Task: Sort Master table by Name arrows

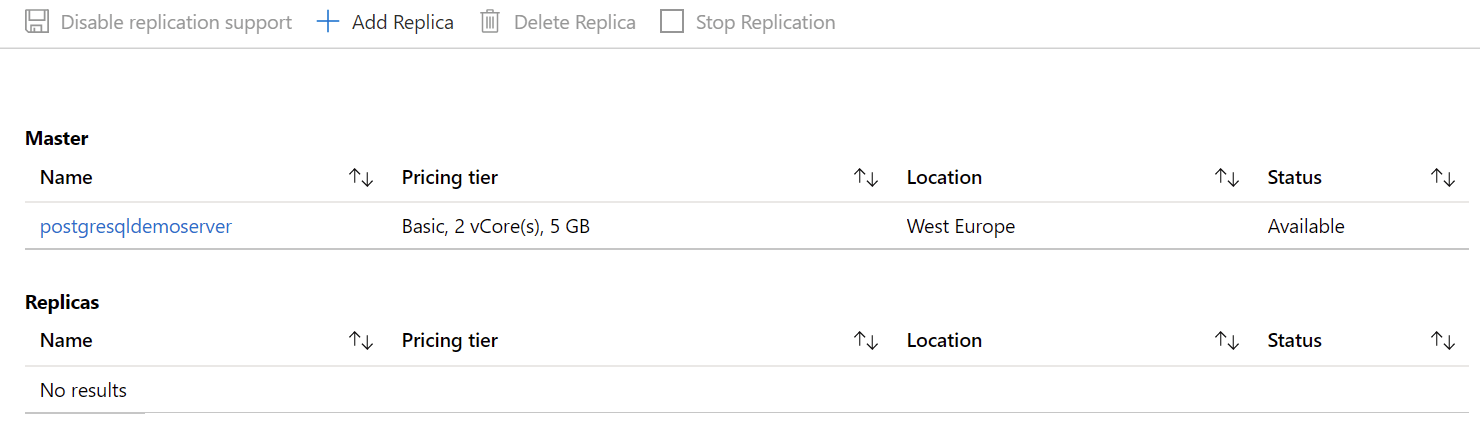Action: click(361, 177)
